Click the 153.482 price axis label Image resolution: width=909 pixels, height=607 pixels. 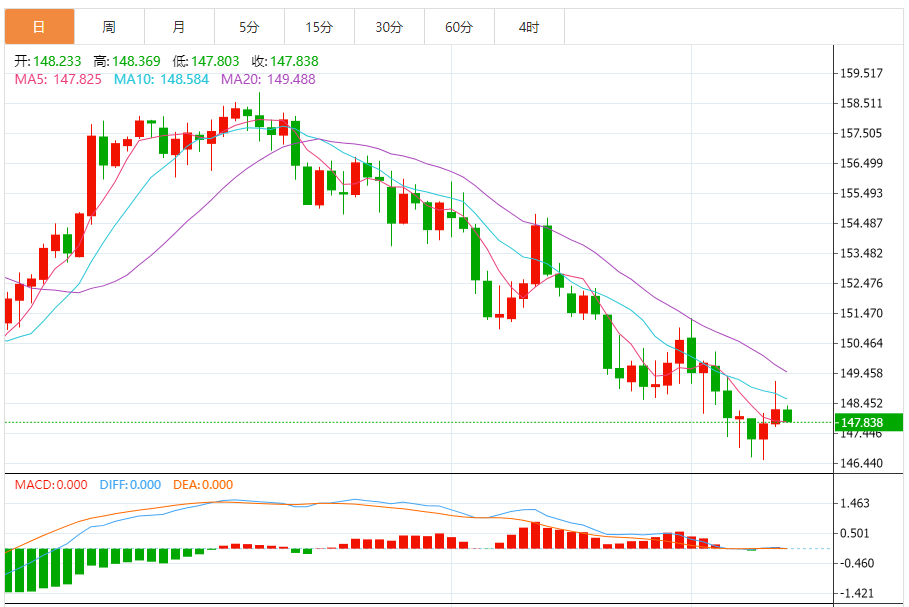coord(861,253)
